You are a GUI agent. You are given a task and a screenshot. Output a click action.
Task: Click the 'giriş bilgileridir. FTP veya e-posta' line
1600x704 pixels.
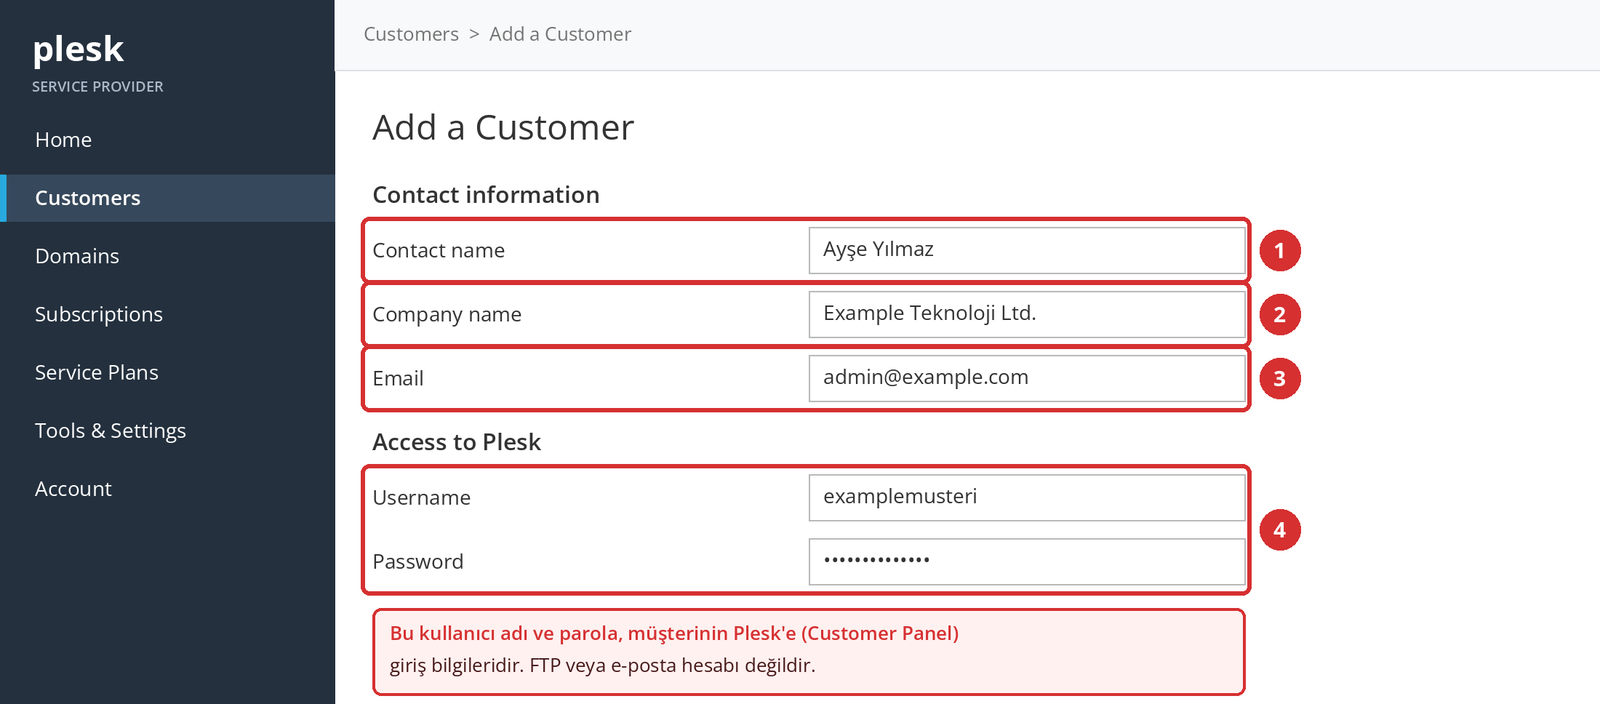(603, 665)
